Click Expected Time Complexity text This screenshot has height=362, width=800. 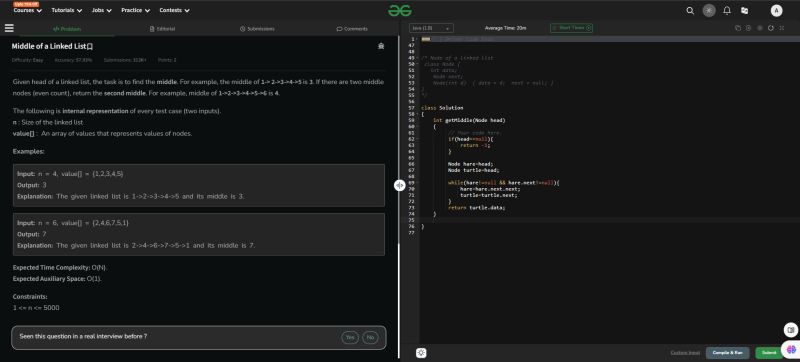60,268
